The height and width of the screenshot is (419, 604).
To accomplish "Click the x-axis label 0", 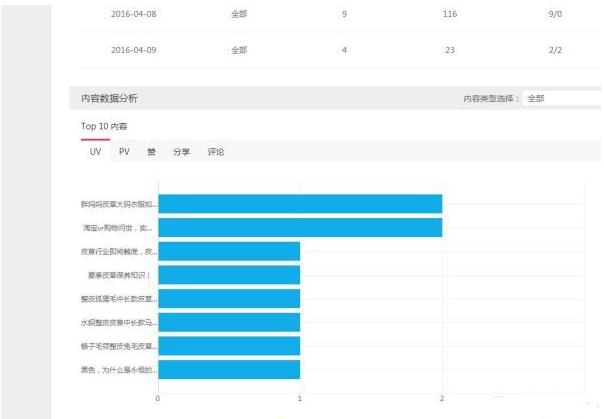I will 158,398.
